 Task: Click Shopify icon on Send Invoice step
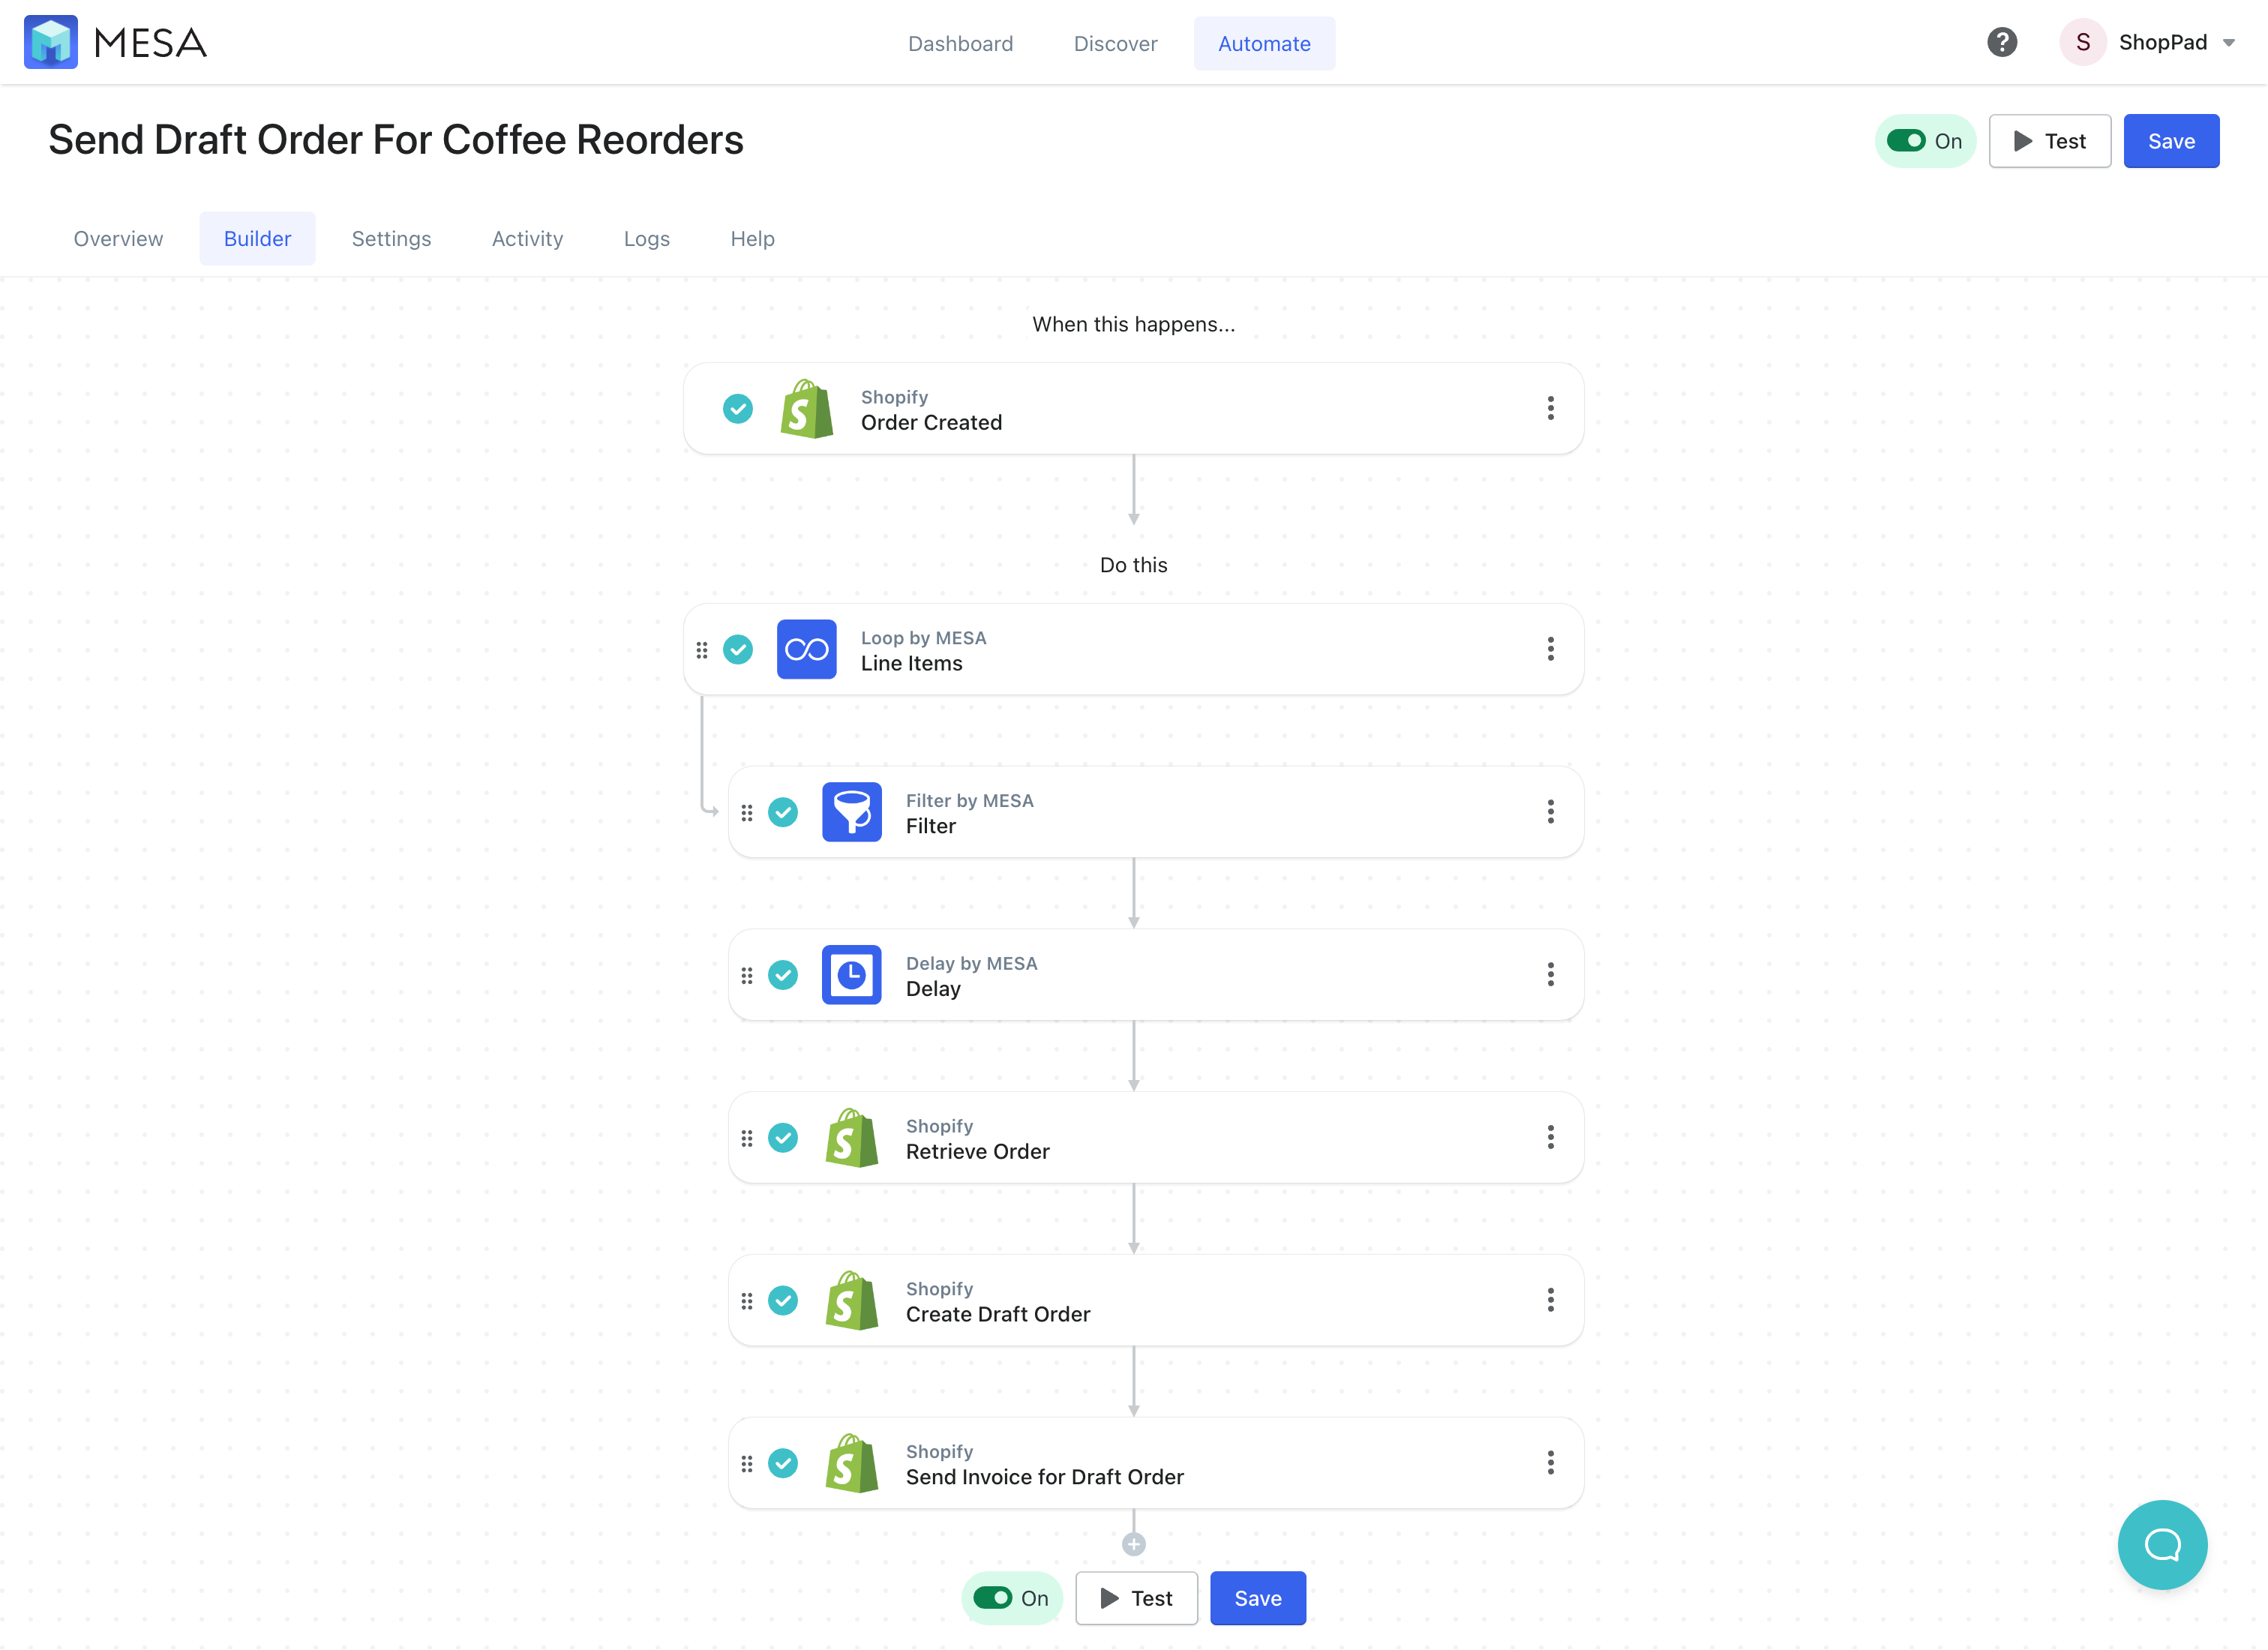[x=851, y=1463]
